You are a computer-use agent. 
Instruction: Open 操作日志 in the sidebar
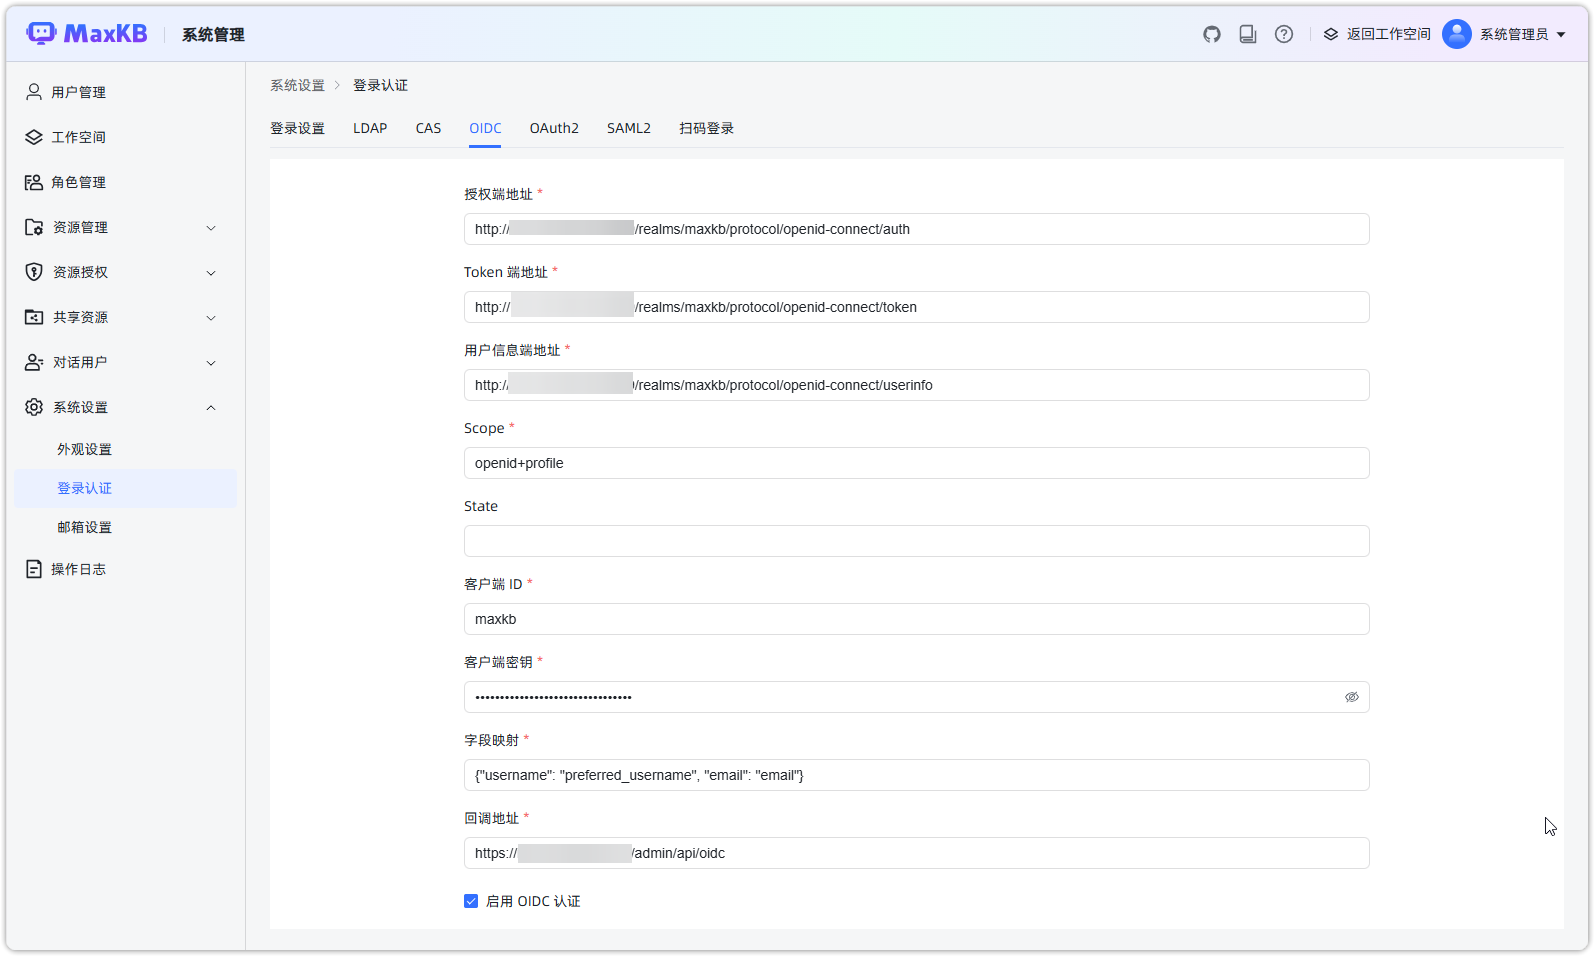79,569
